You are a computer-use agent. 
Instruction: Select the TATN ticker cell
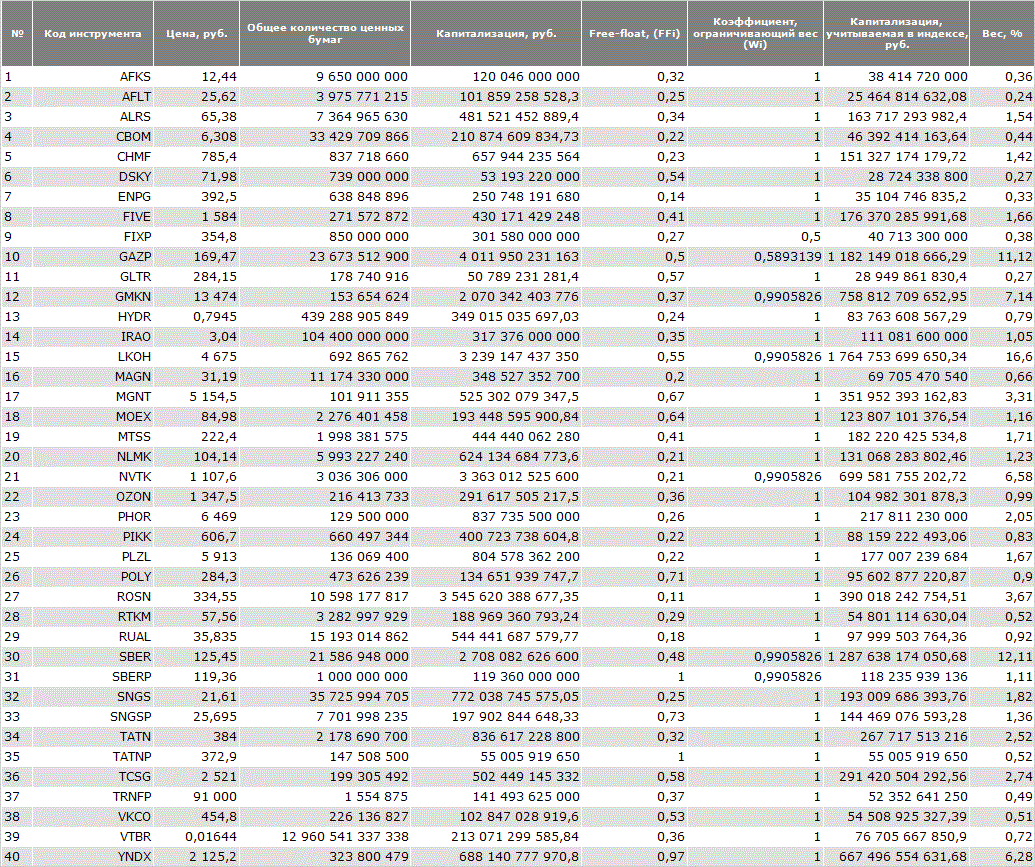(93, 736)
